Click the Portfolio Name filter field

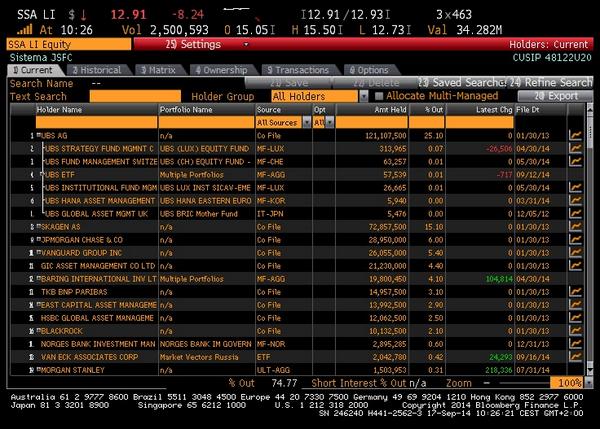pyautogui.click(x=207, y=122)
